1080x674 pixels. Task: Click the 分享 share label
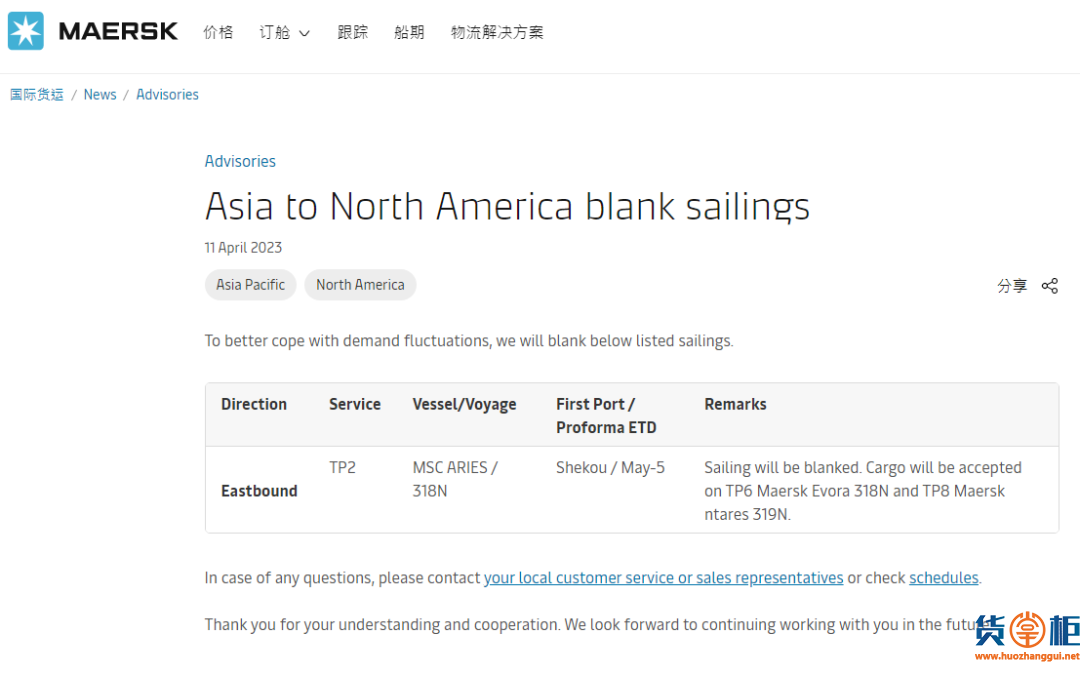(x=1012, y=286)
